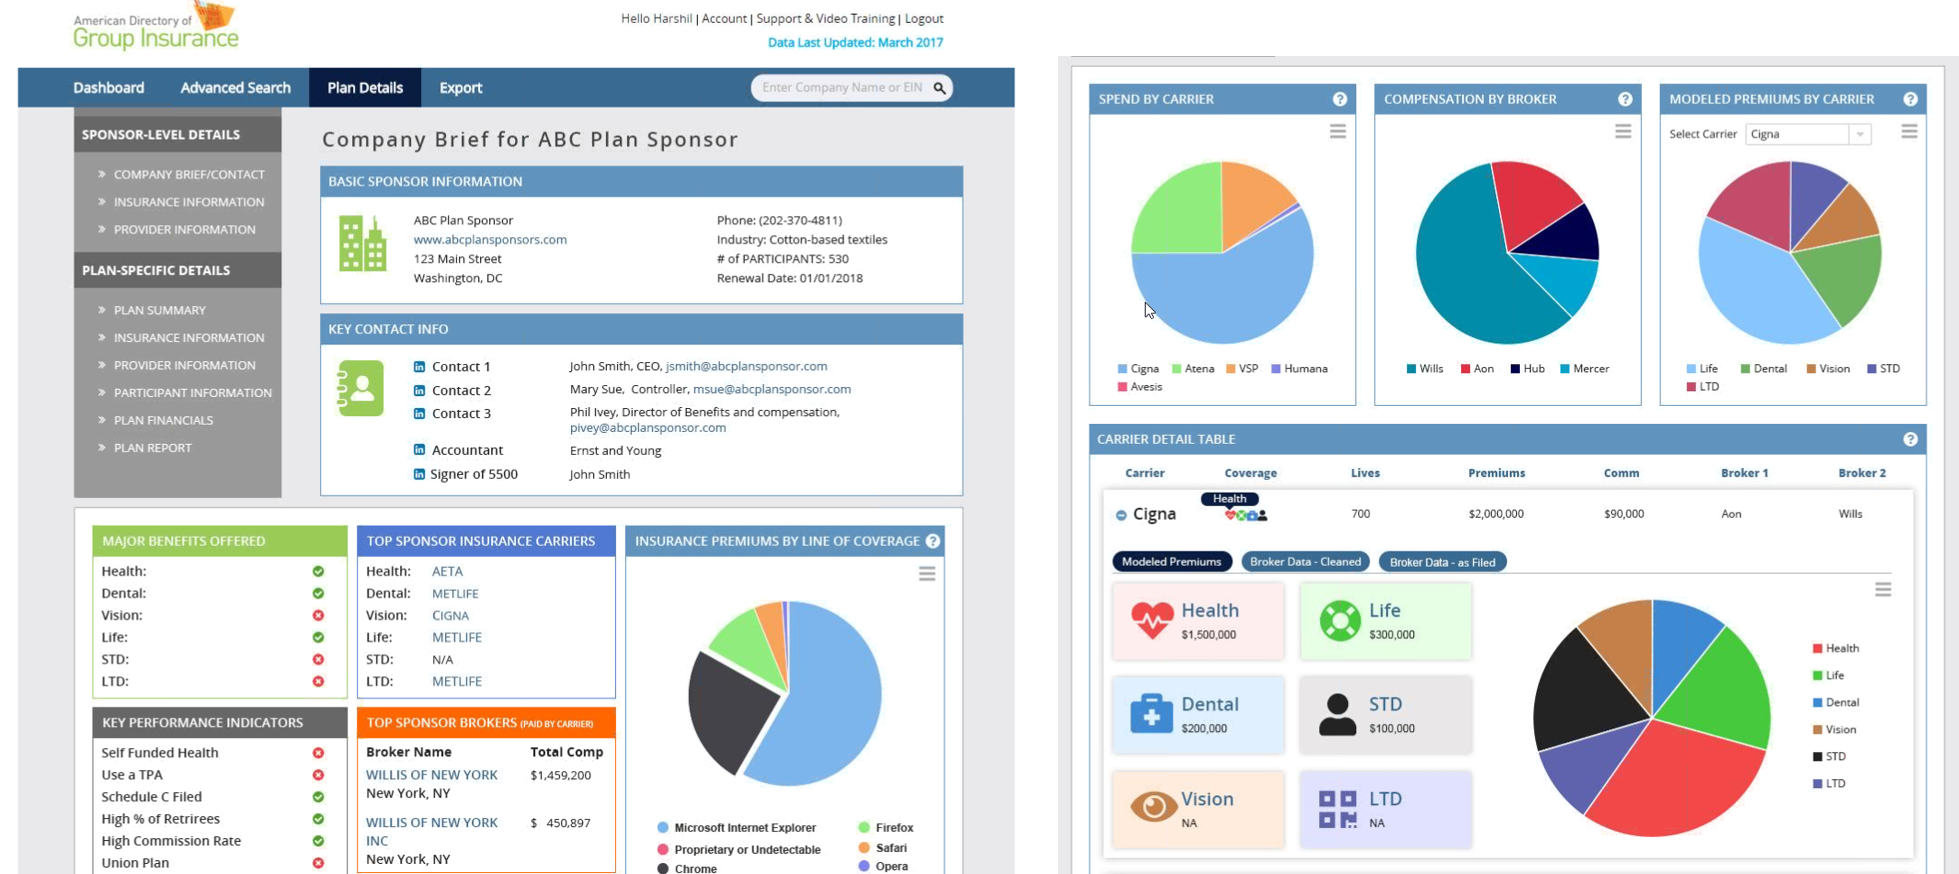Click the green contact card icon
This screenshot has width=1959, height=874.
coord(360,388)
